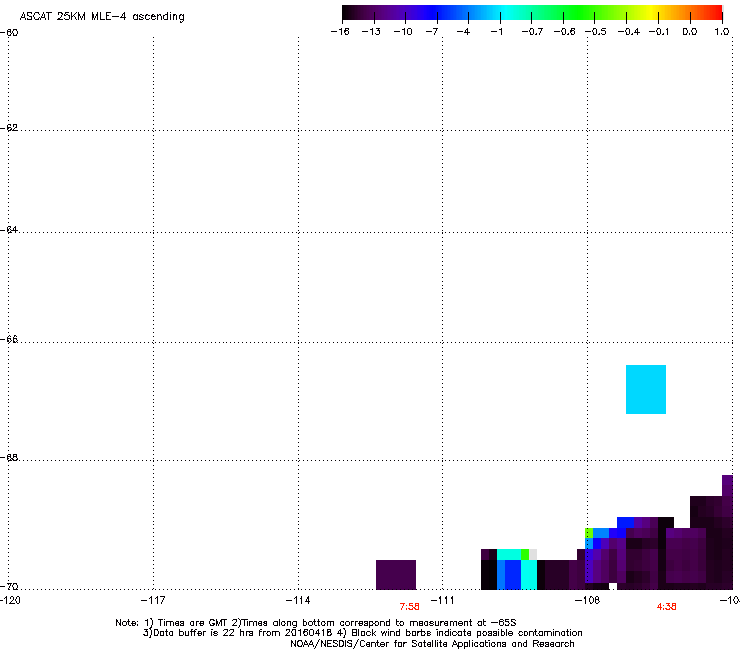Click the light gray data cell near -109
Screen dimensions: 740x650
point(533,554)
